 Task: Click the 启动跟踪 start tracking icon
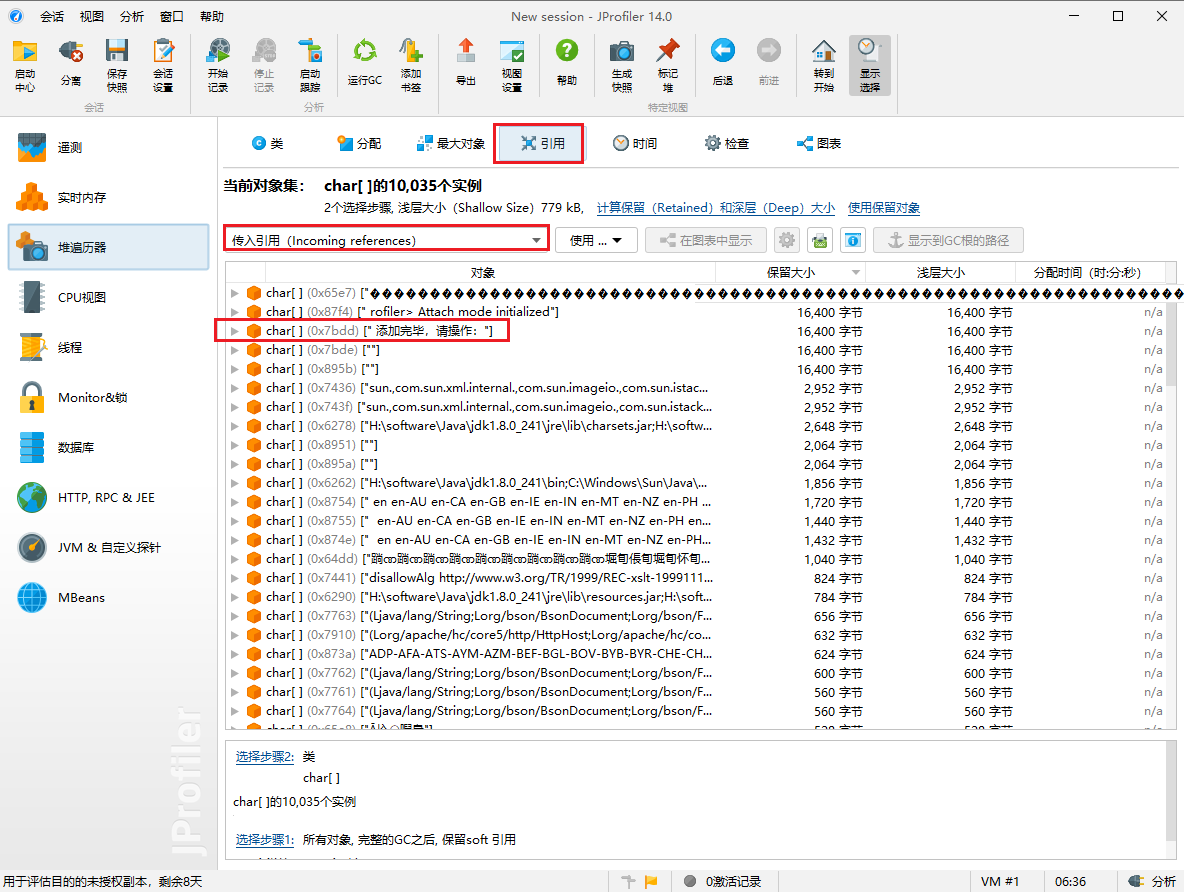pos(310,65)
